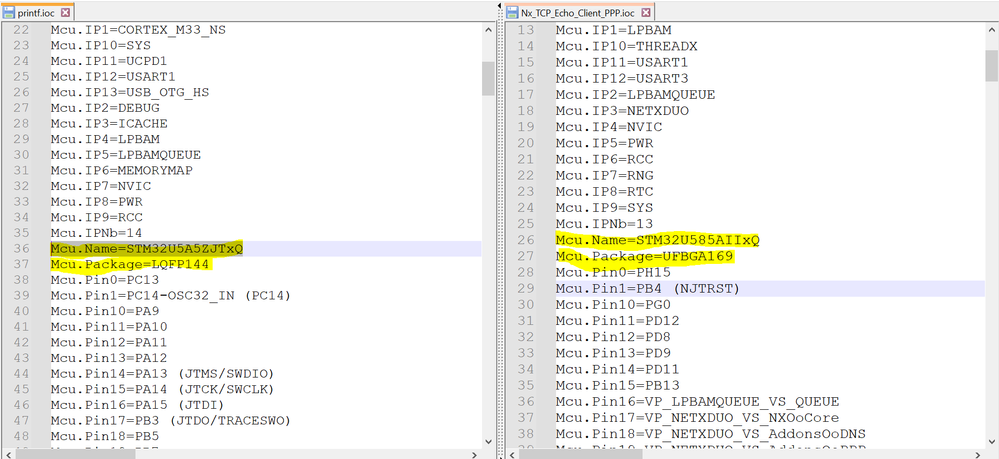
Task: Click the line Mcu.Pin15=PB13
Action: [617, 385]
